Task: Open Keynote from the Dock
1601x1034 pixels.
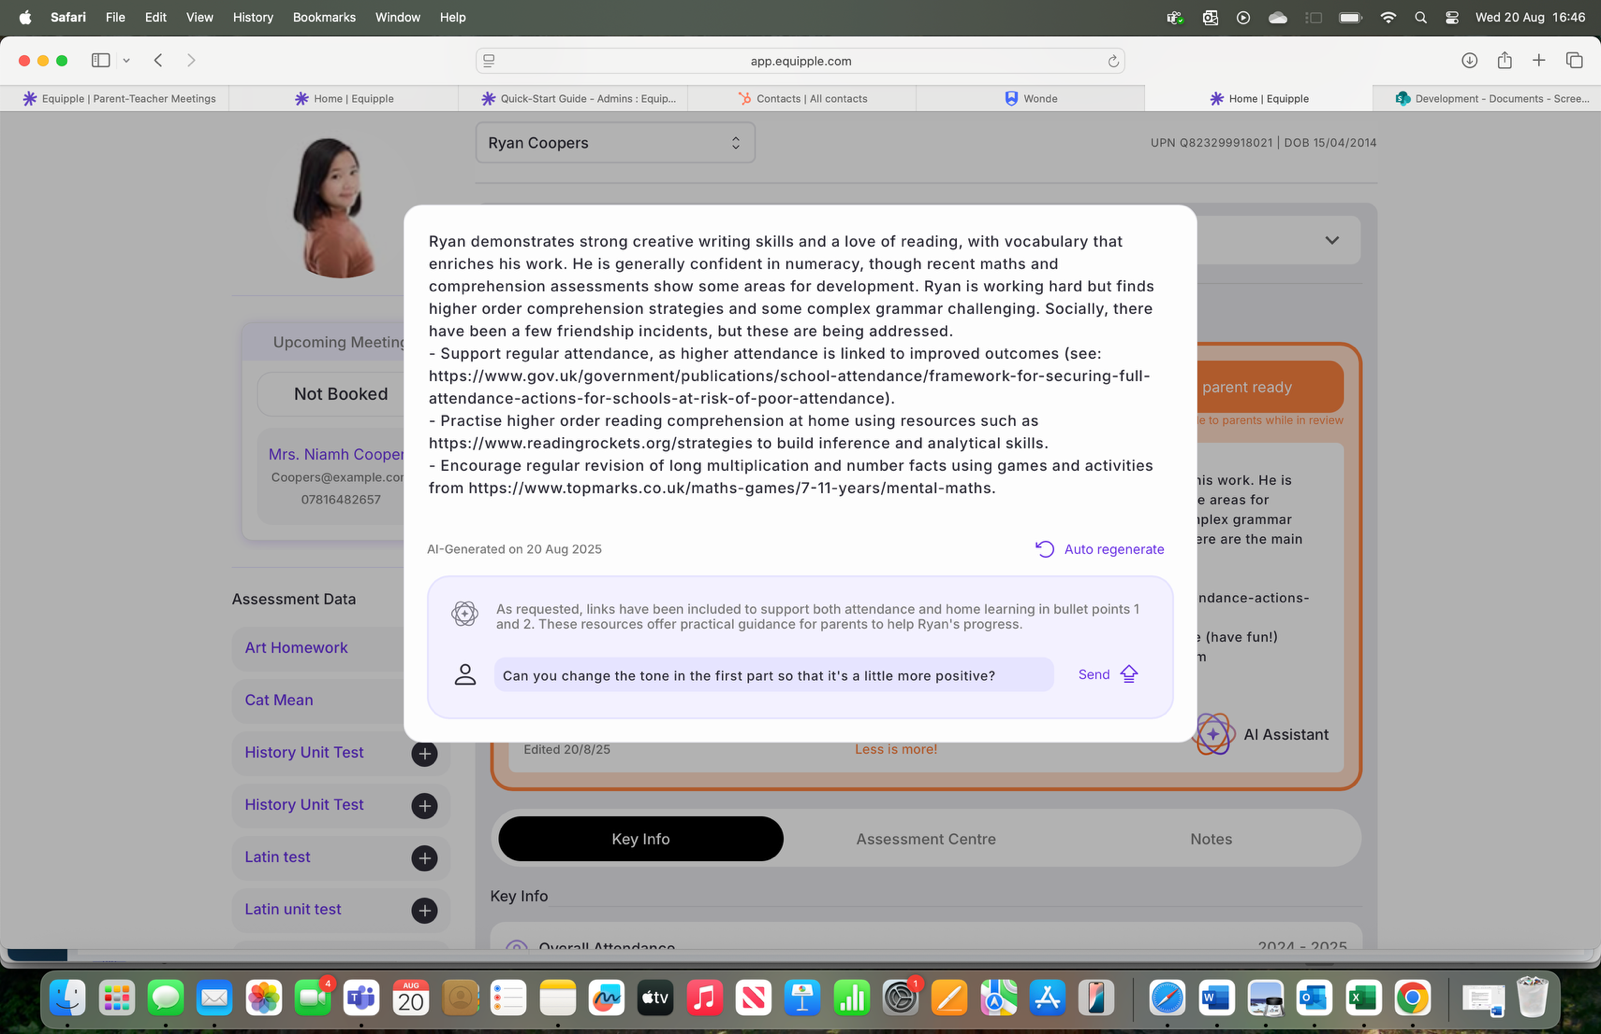Action: (802, 997)
